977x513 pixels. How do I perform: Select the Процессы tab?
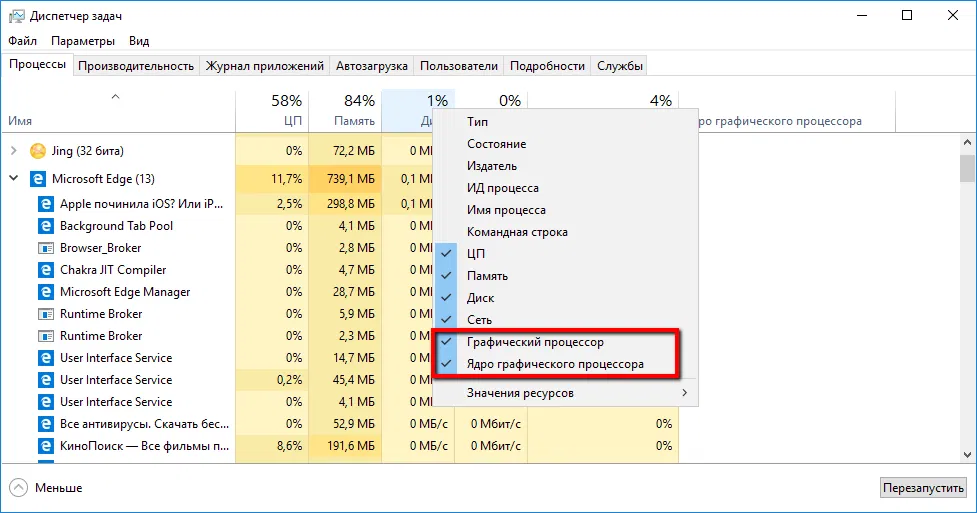(x=37, y=64)
